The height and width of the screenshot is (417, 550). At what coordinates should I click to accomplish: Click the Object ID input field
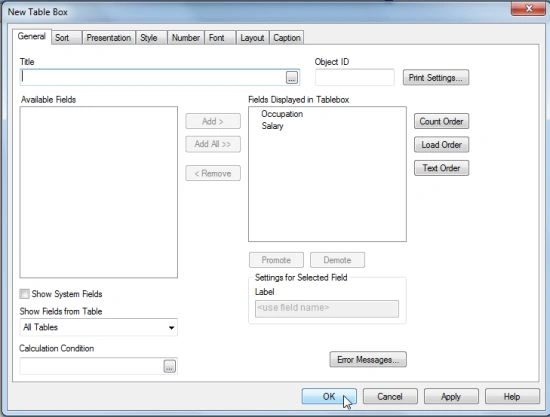(355, 77)
